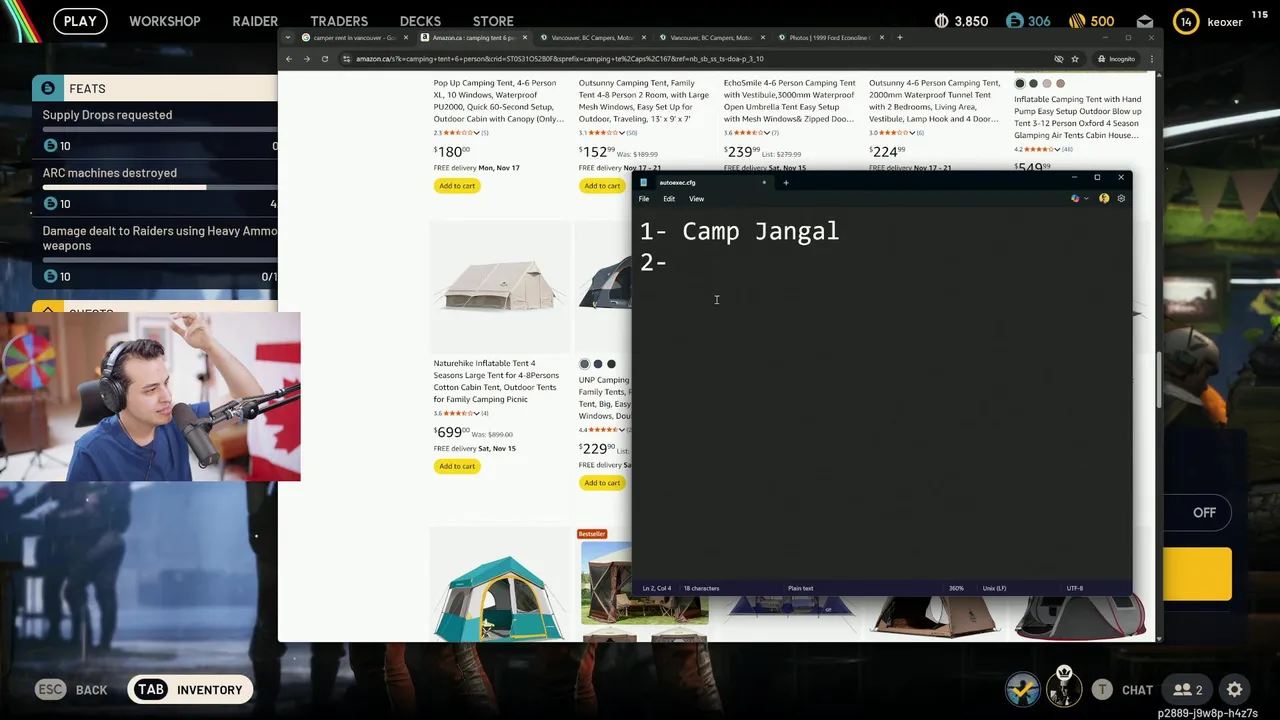Select dark swatch on Inflatable Camping Tent

click(1020, 84)
